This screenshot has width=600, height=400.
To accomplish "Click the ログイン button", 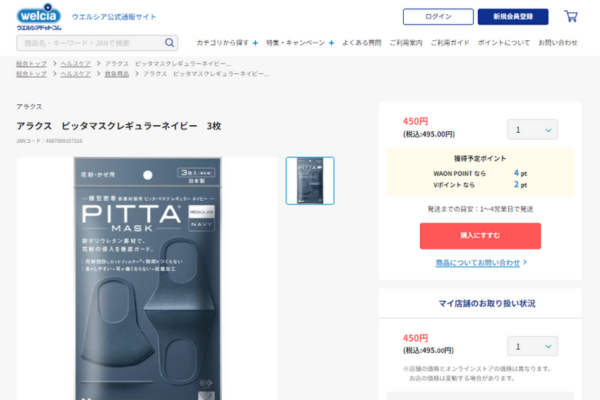I will pos(438,17).
